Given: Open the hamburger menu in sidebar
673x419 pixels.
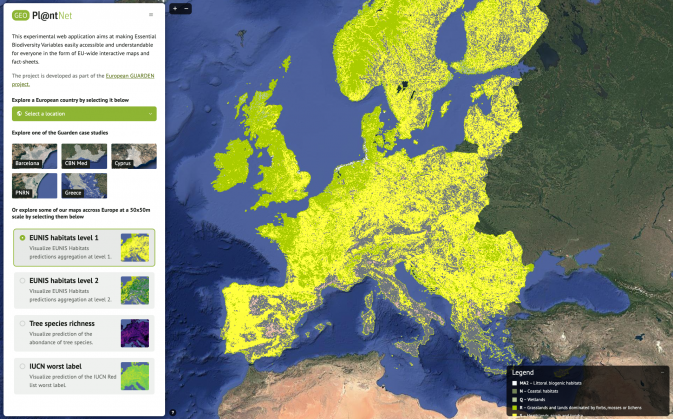Looking at the screenshot, I should (x=151, y=14).
